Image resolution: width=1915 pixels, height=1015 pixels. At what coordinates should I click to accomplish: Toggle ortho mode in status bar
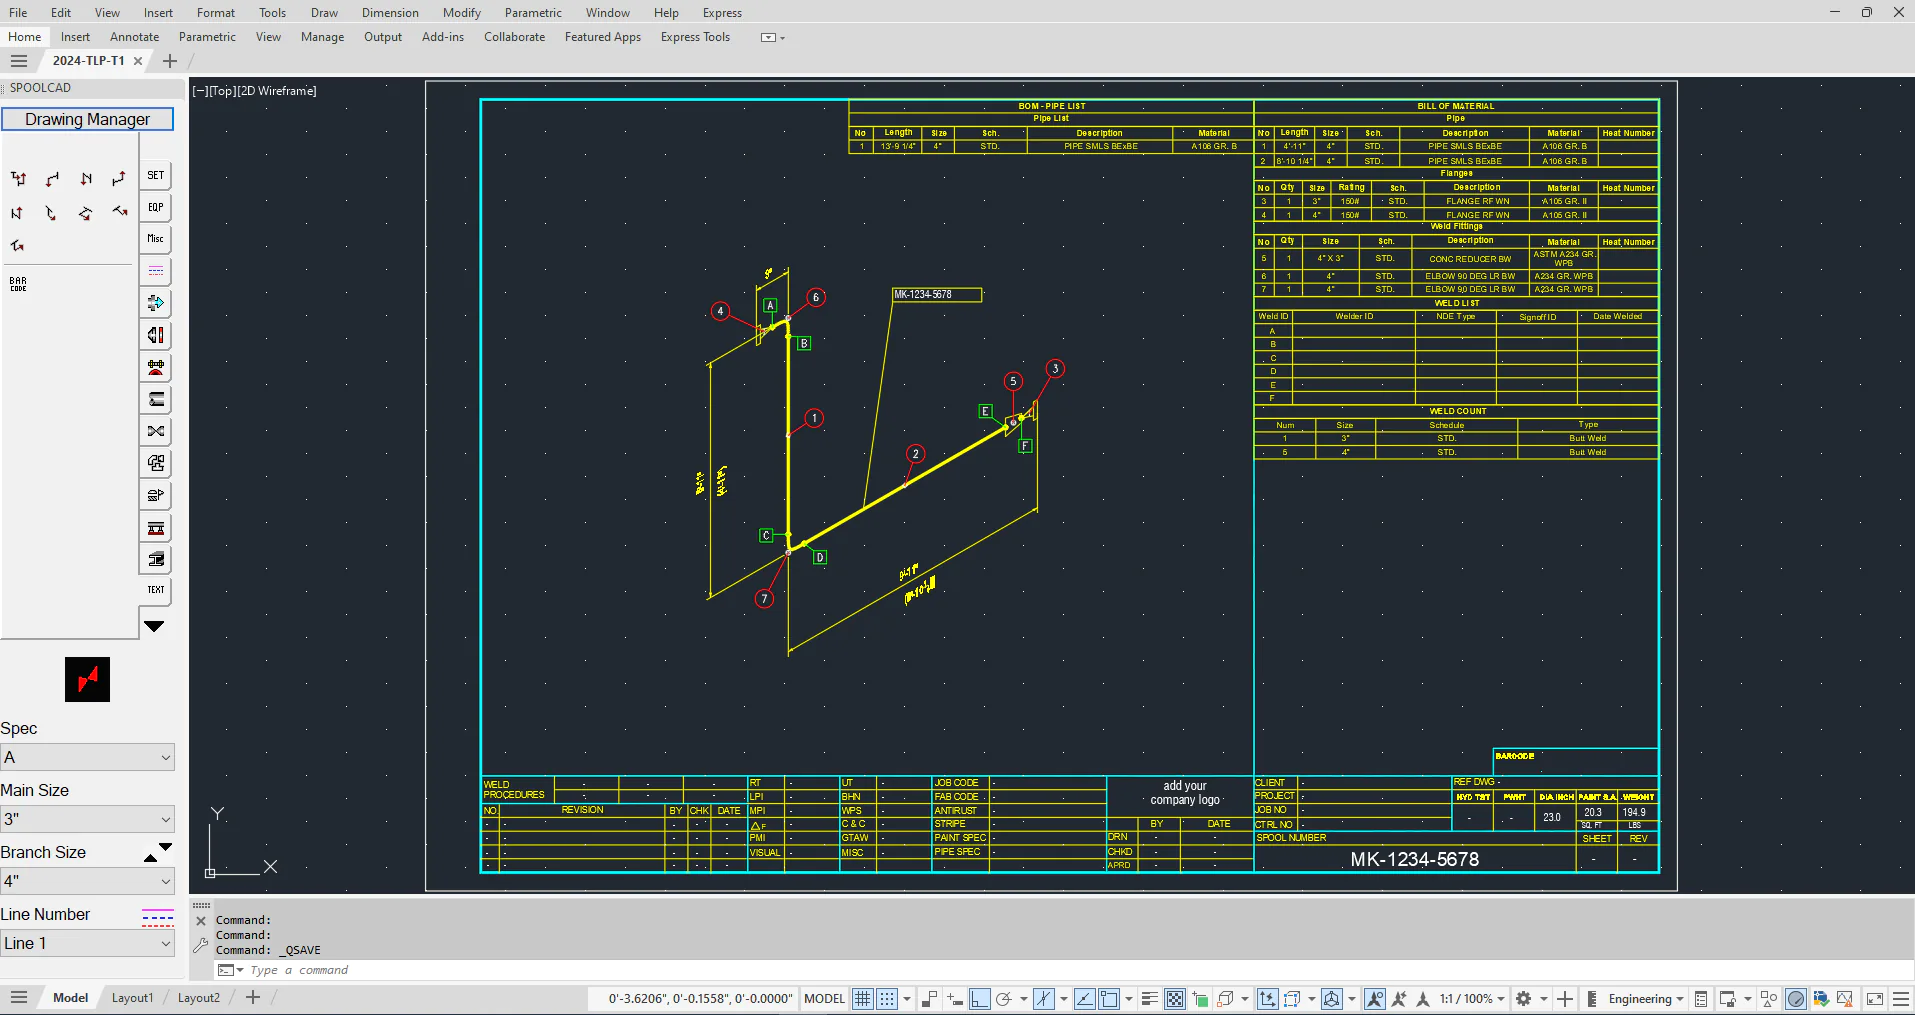980,998
